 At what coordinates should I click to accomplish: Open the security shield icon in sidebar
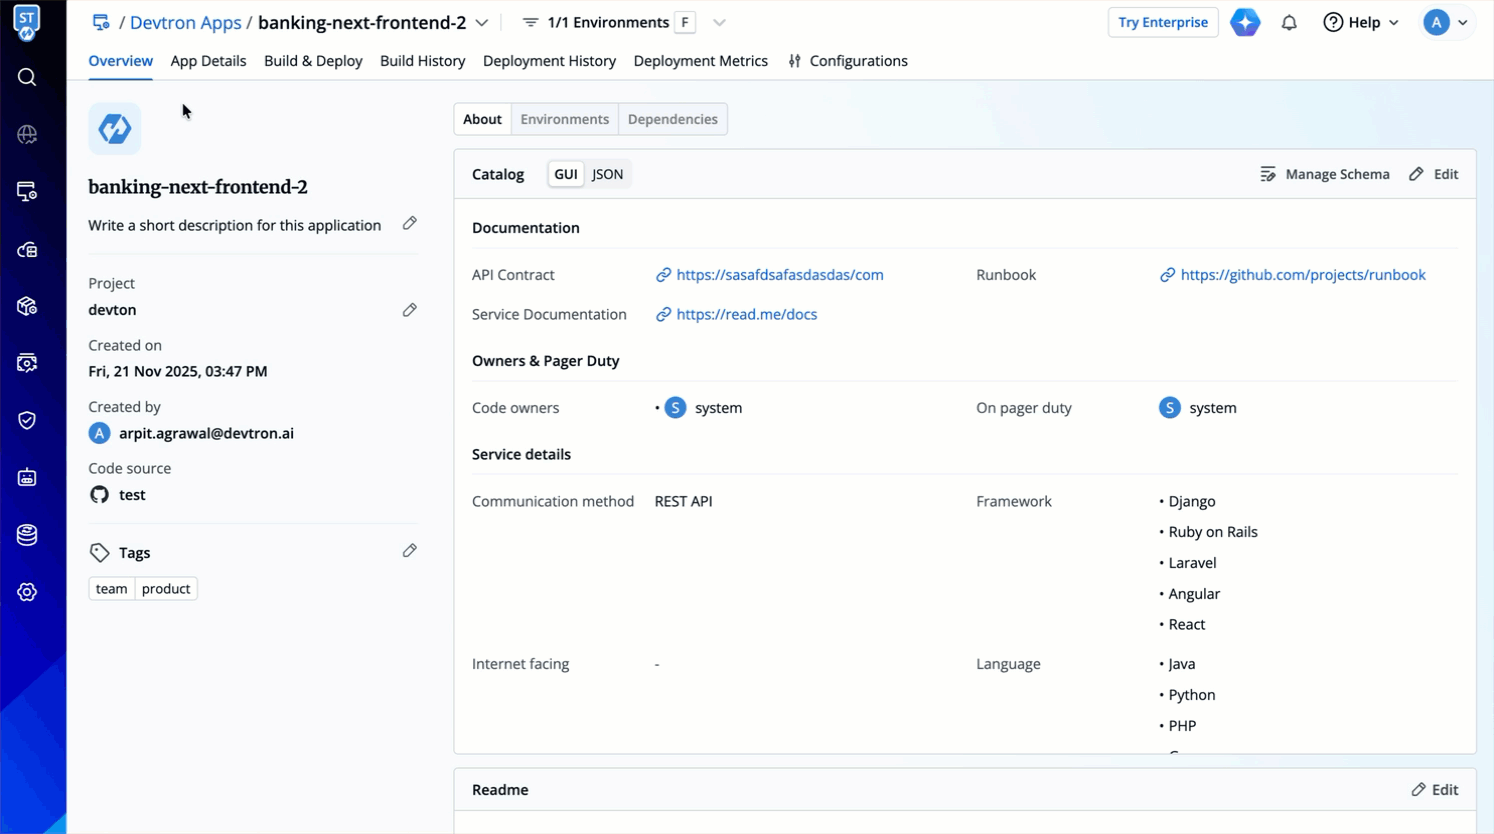click(x=27, y=420)
